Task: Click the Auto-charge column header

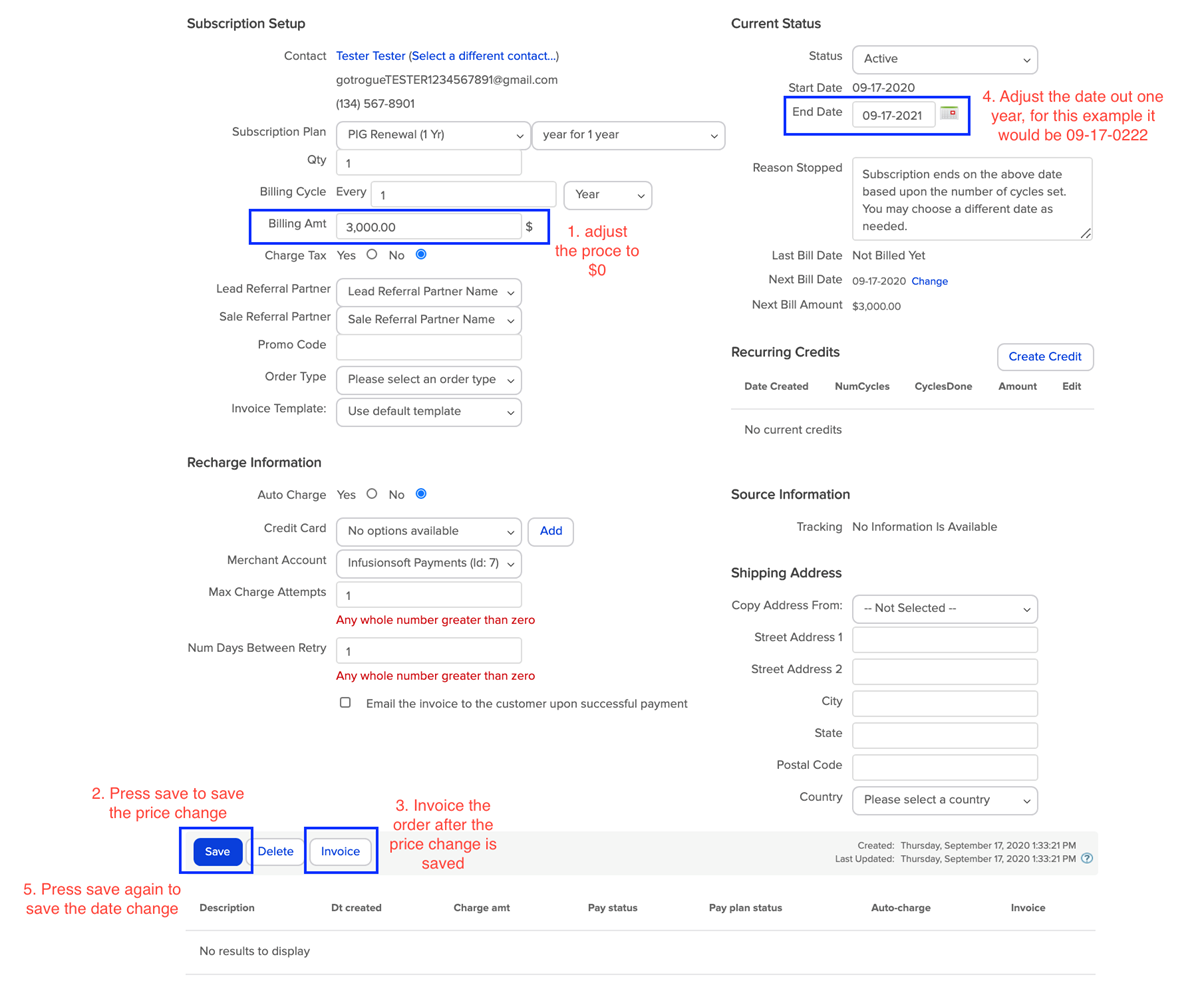Action: click(x=901, y=908)
